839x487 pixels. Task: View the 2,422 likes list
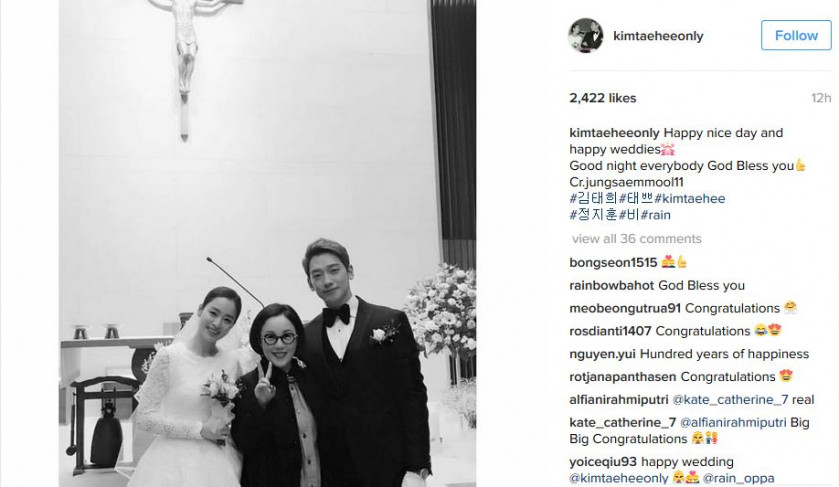[602, 98]
